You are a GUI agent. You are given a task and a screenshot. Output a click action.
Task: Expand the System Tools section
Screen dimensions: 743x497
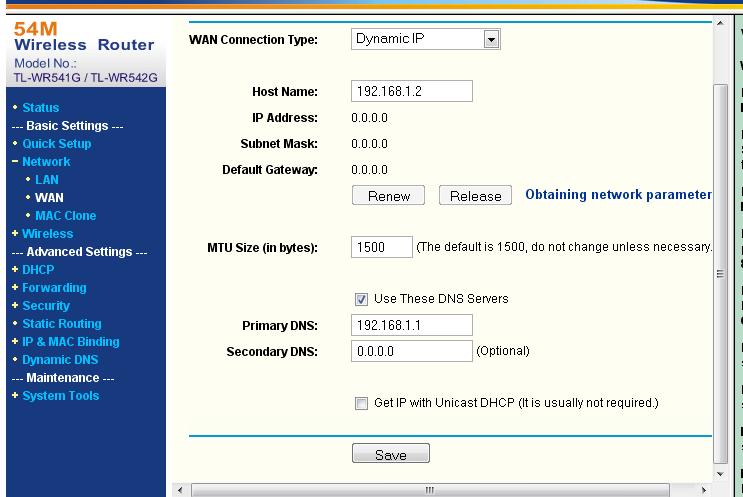[60, 396]
